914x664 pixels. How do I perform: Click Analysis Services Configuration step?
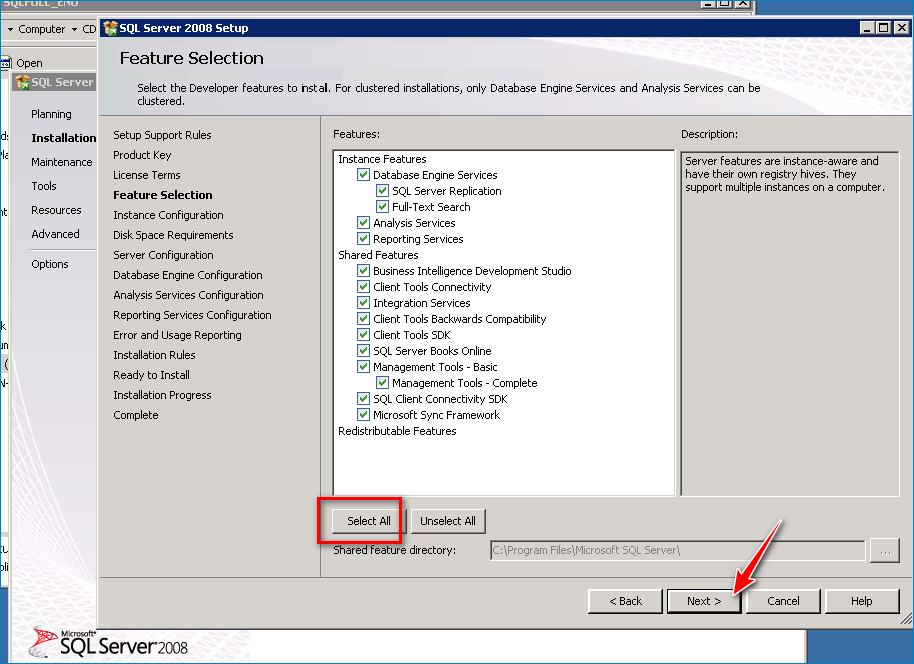[188, 295]
